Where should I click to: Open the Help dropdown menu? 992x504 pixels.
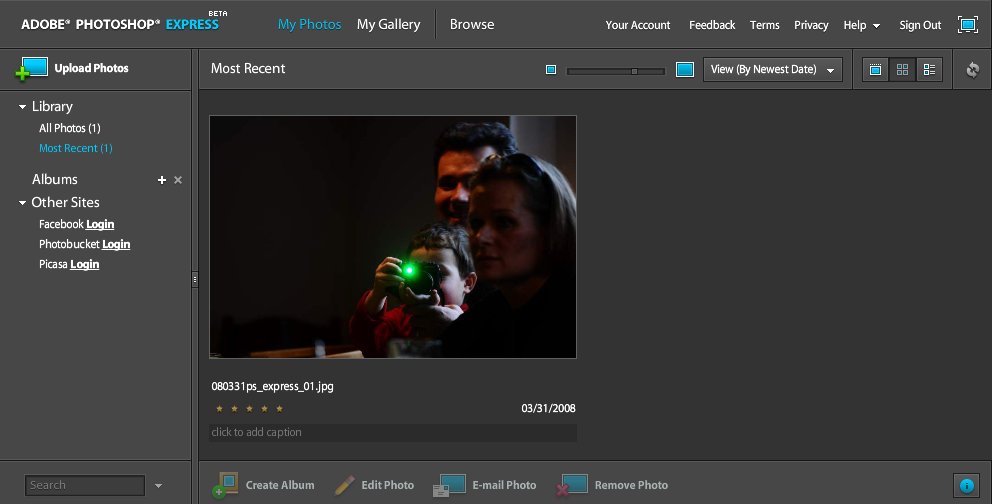pos(861,25)
